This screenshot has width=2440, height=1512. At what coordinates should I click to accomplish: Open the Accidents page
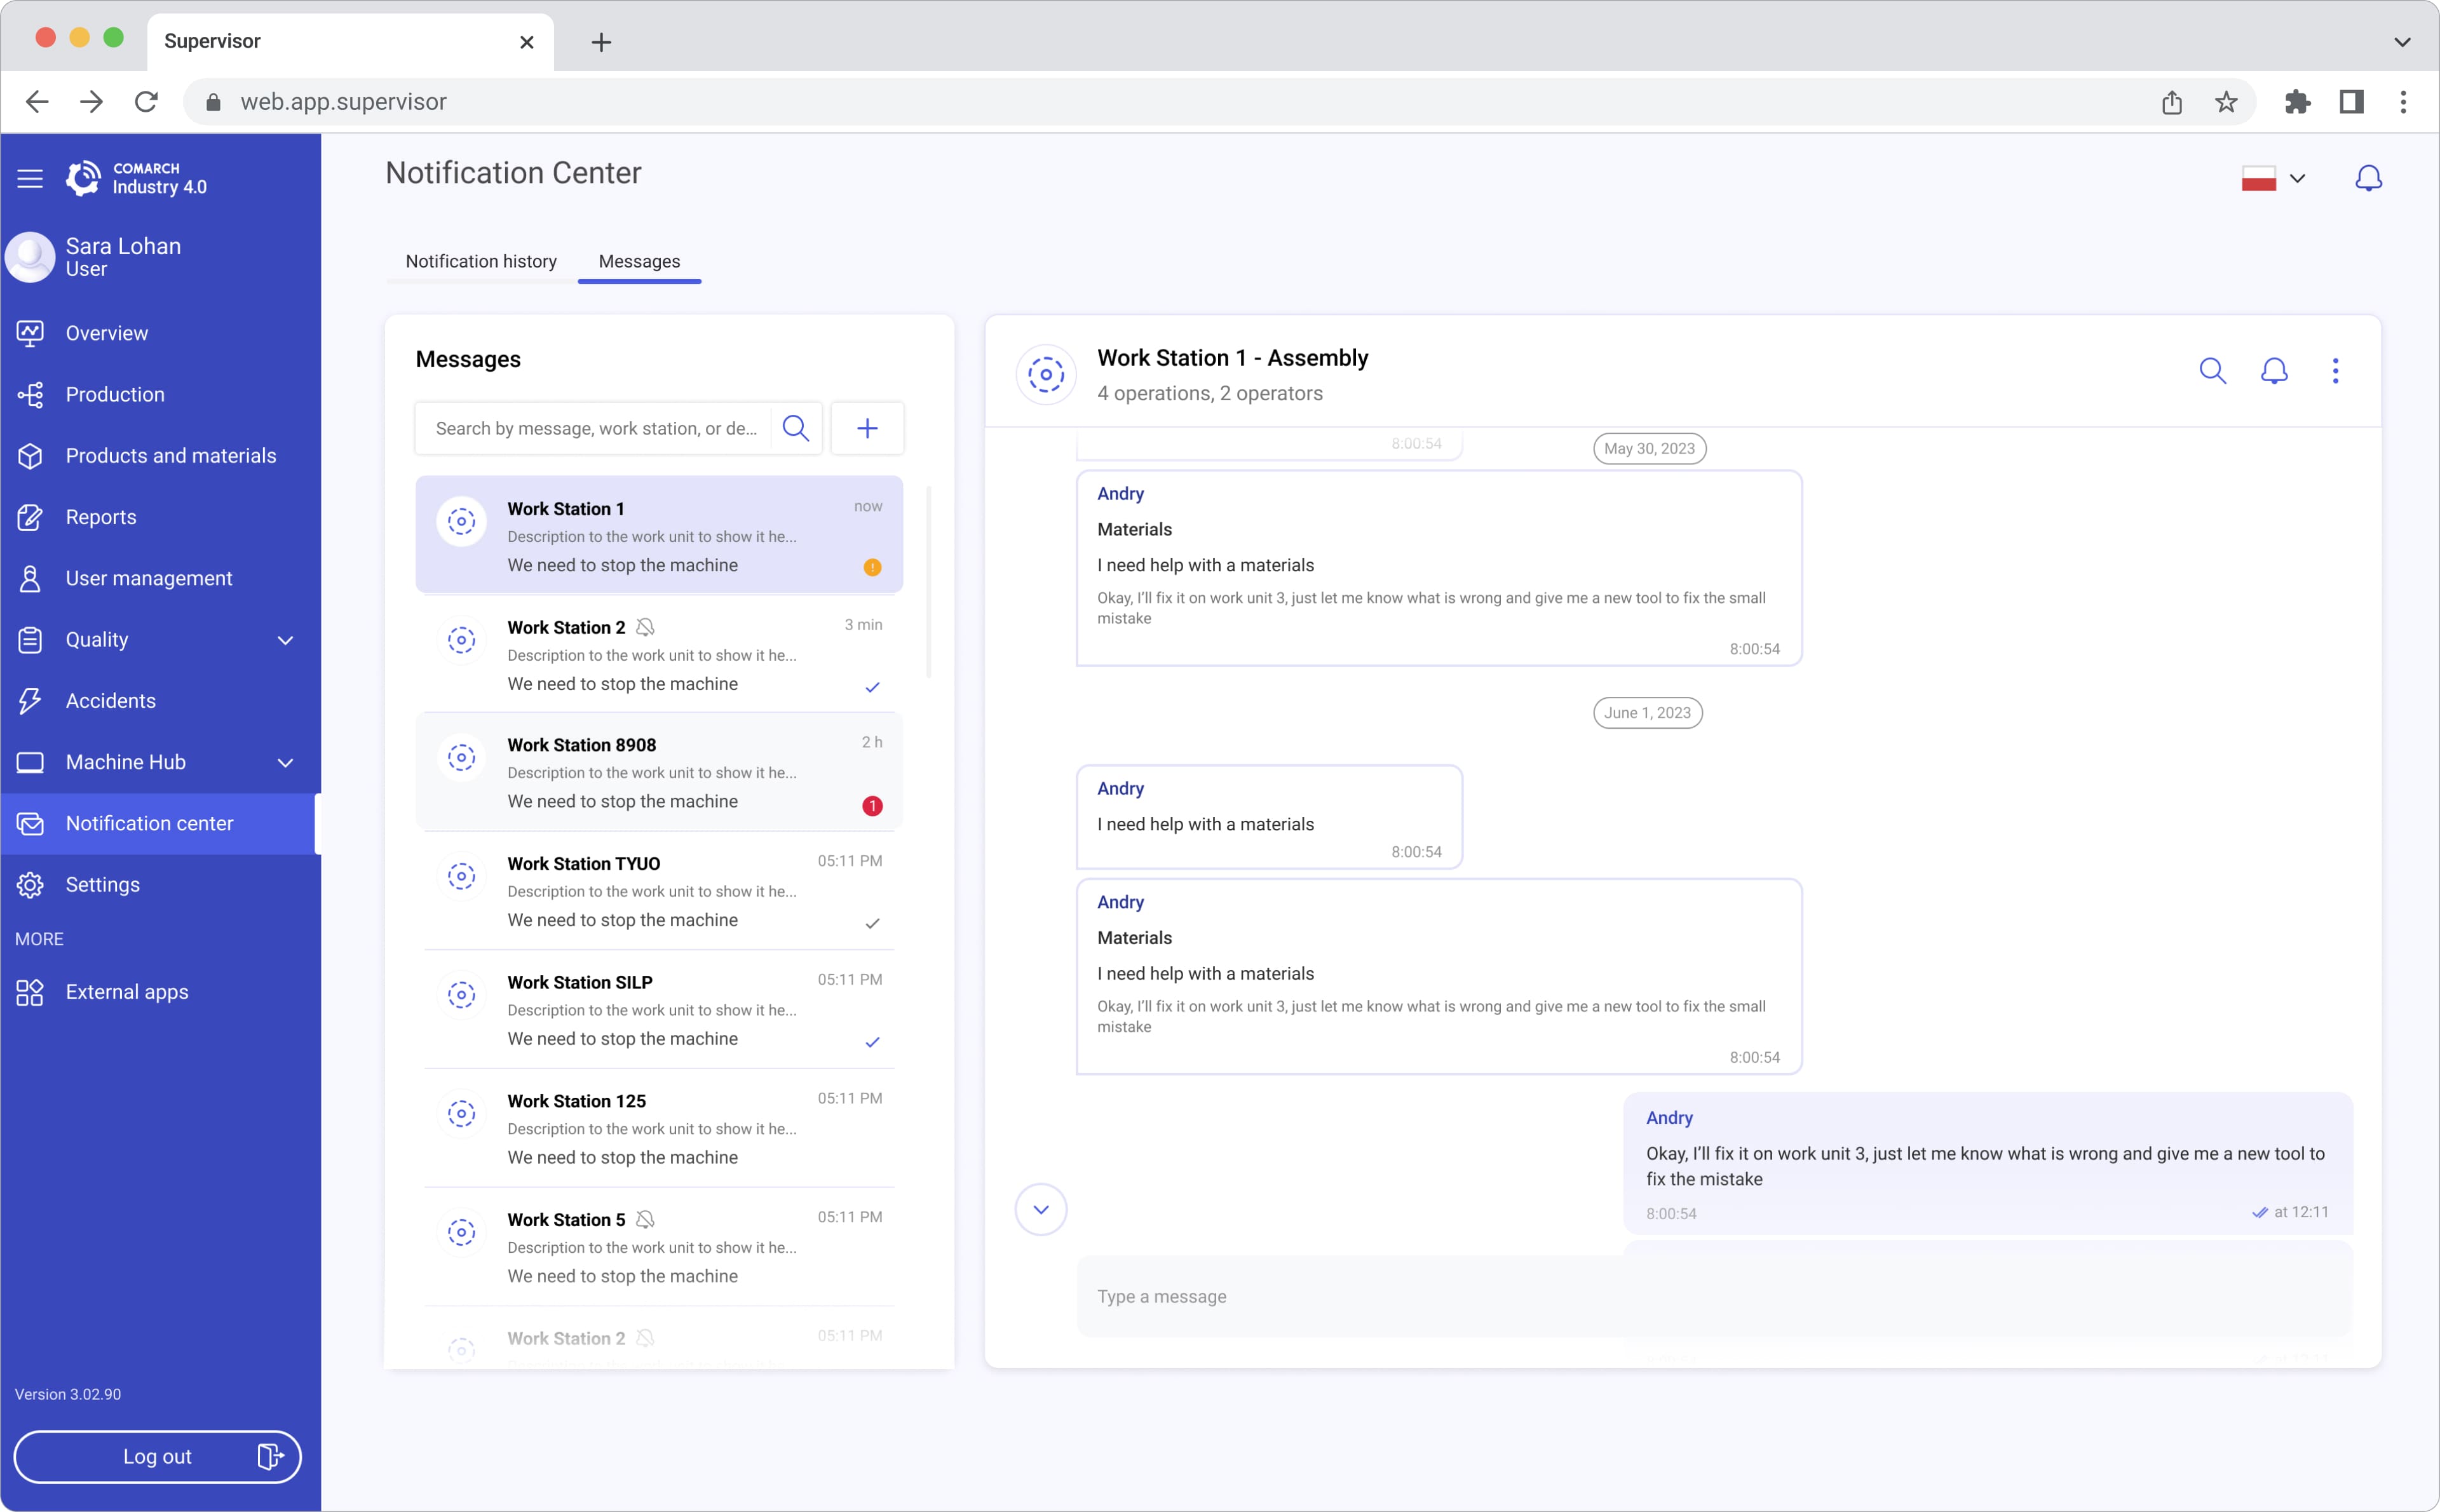(110, 700)
